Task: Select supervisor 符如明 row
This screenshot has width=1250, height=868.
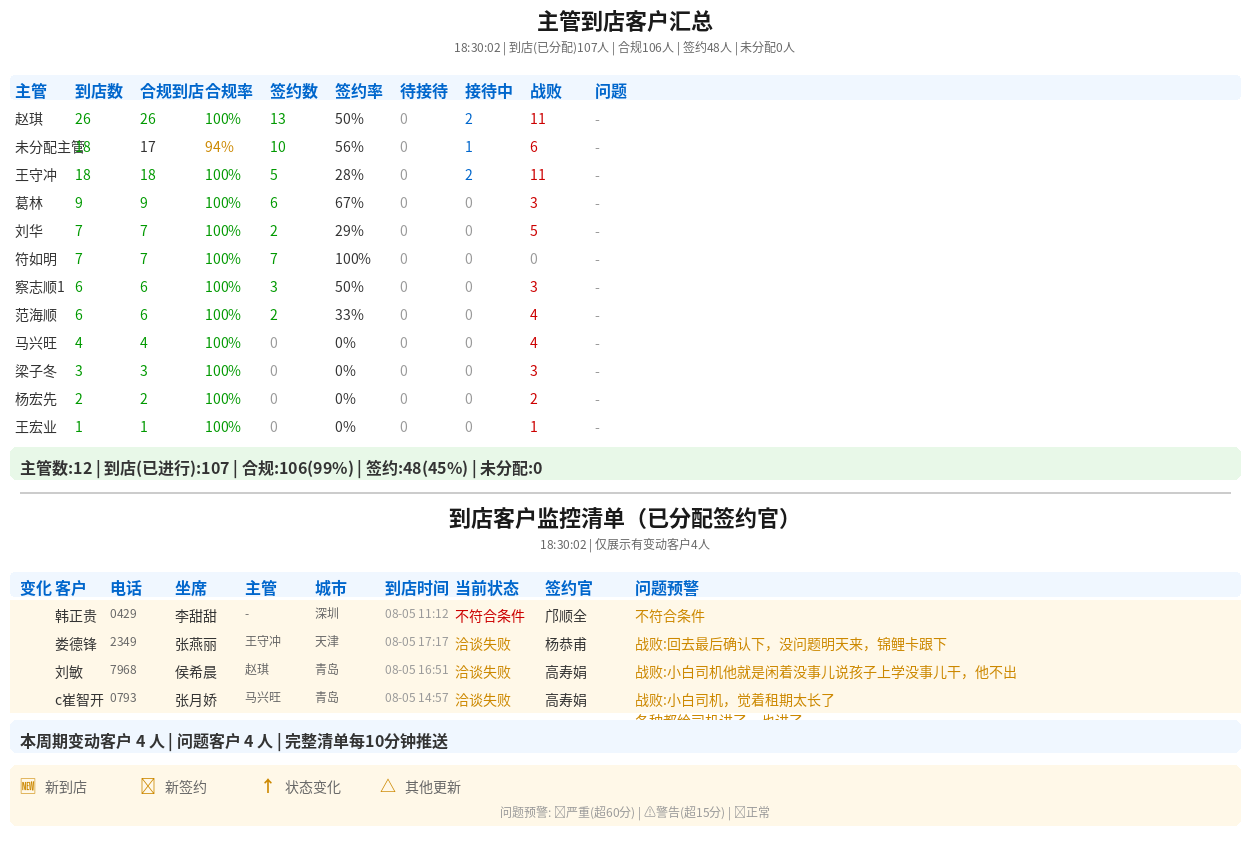Action: 36,259
